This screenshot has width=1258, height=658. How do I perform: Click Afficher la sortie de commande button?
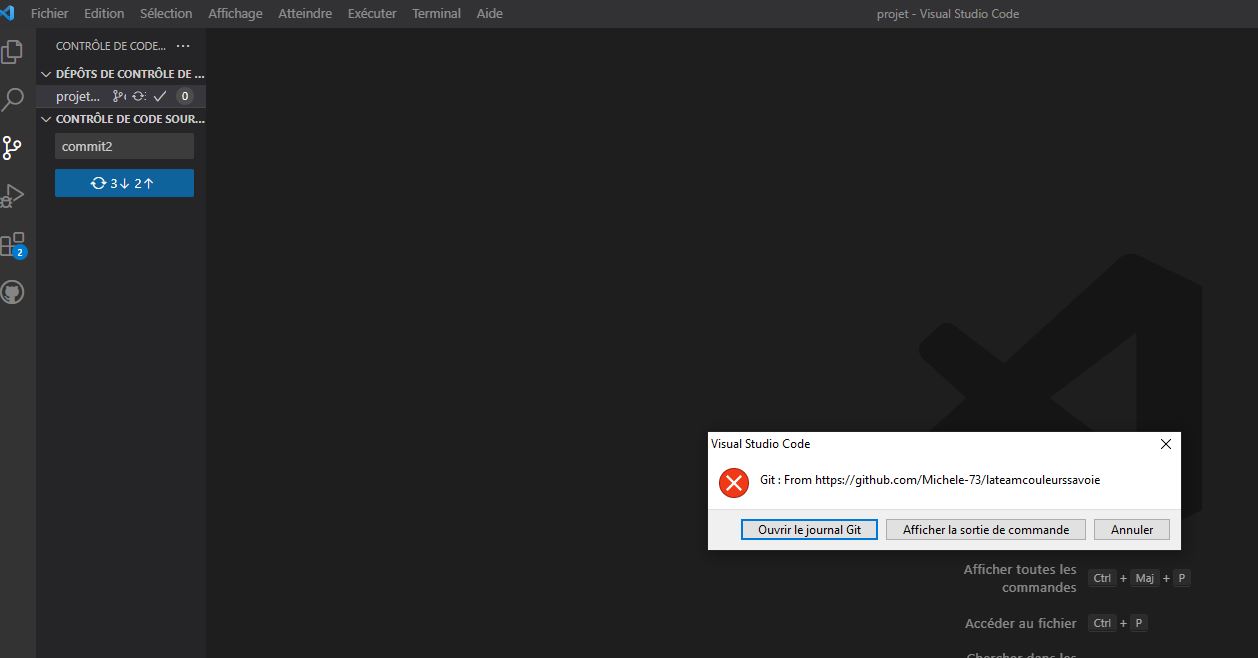pyautogui.click(x=986, y=530)
